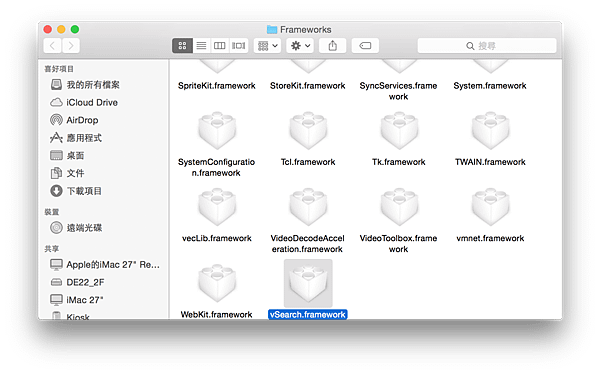This screenshot has width=600, height=374.
Task: Click the highlighted vSearch.framework icon
Action: tap(308, 283)
